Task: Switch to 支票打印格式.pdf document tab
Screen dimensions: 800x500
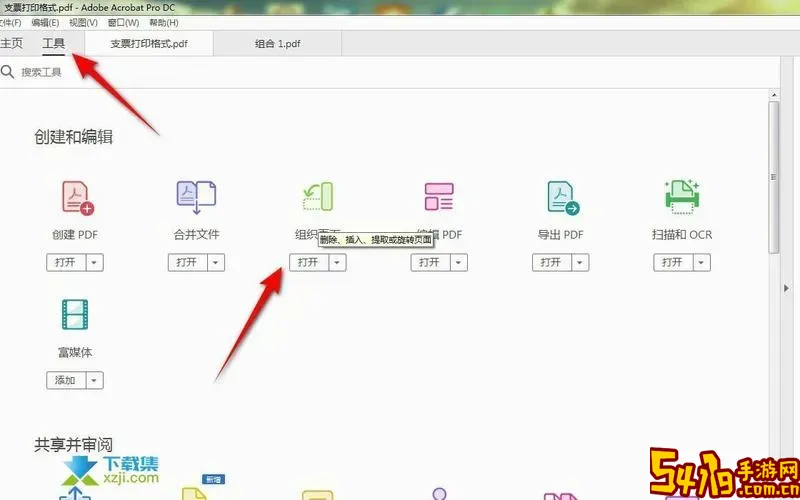Action: coord(149,44)
